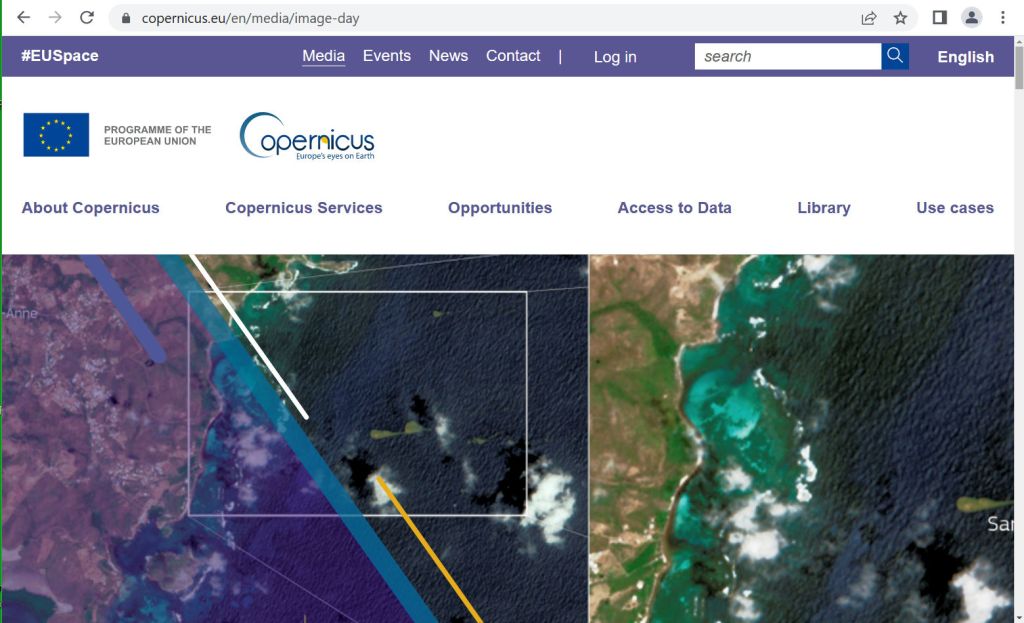Open Chrome three-dot menu
1024x623 pixels.
[1002, 18]
